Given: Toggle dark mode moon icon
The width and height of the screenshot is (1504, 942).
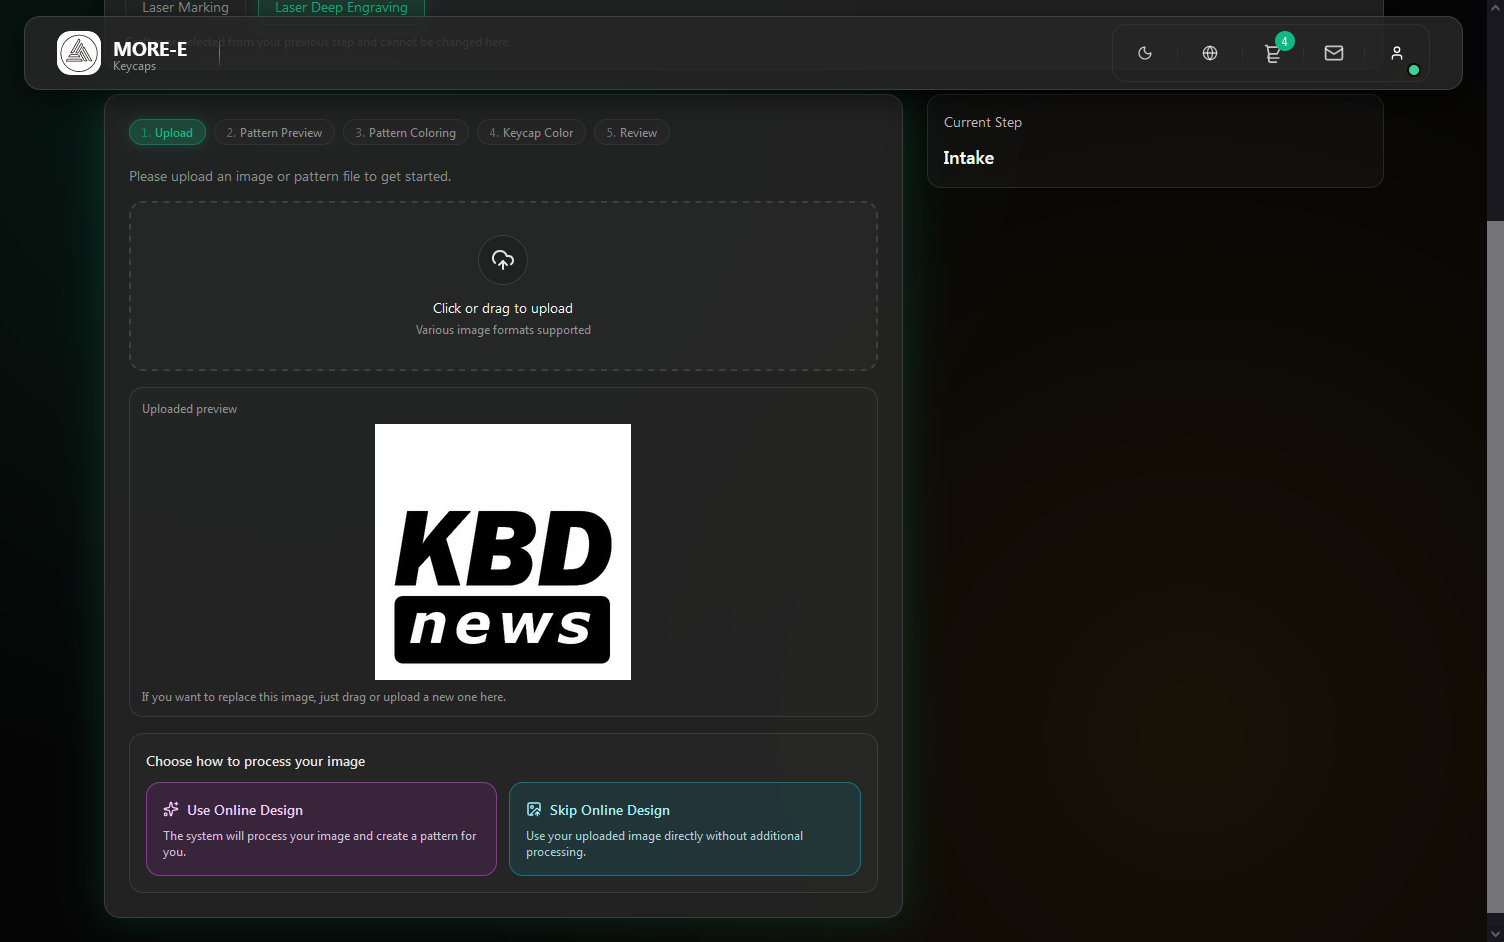Looking at the screenshot, I should pyautogui.click(x=1145, y=53).
